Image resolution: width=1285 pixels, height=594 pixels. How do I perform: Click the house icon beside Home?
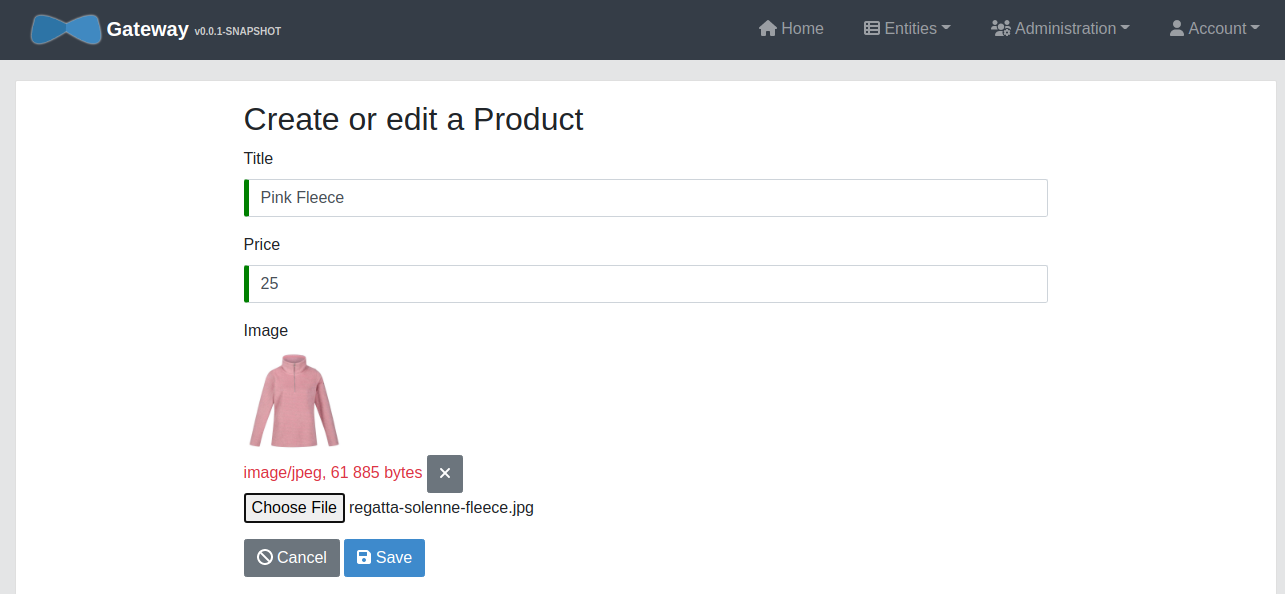pyautogui.click(x=767, y=29)
